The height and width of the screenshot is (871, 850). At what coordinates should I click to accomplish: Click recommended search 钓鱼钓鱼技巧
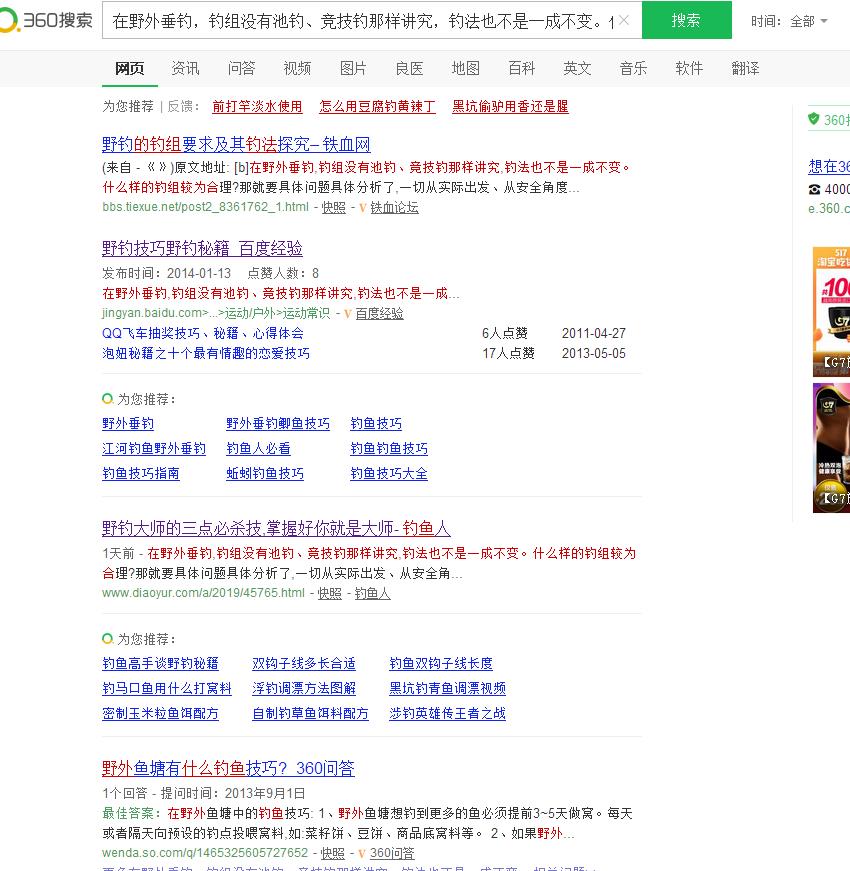point(389,449)
